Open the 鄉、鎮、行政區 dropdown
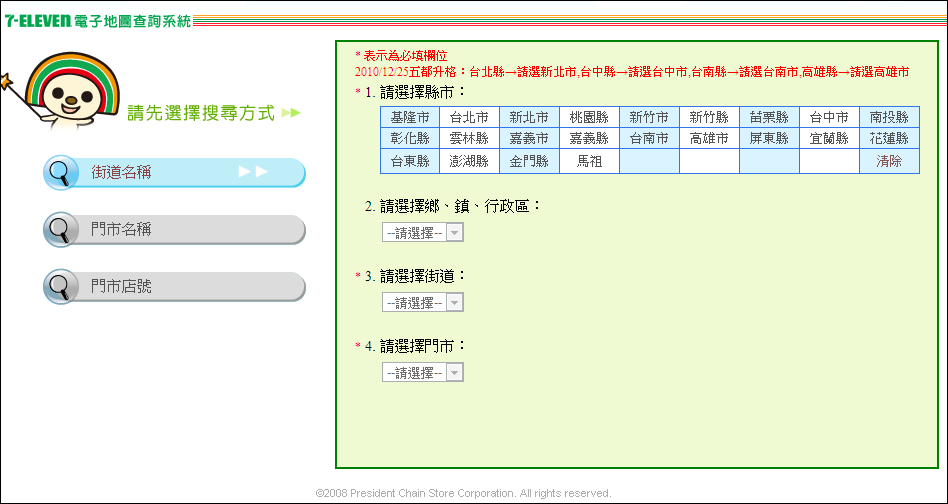The image size is (948, 504). pyautogui.click(x=422, y=232)
